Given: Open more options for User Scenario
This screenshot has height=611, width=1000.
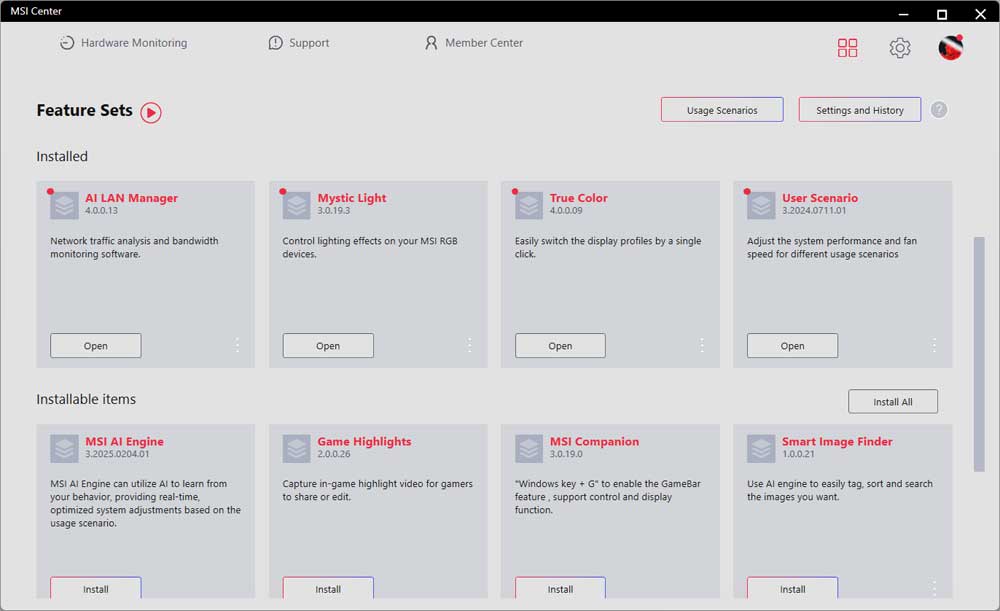Looking at the screenshot, I should pyautogui.click(x=934, y=345).
